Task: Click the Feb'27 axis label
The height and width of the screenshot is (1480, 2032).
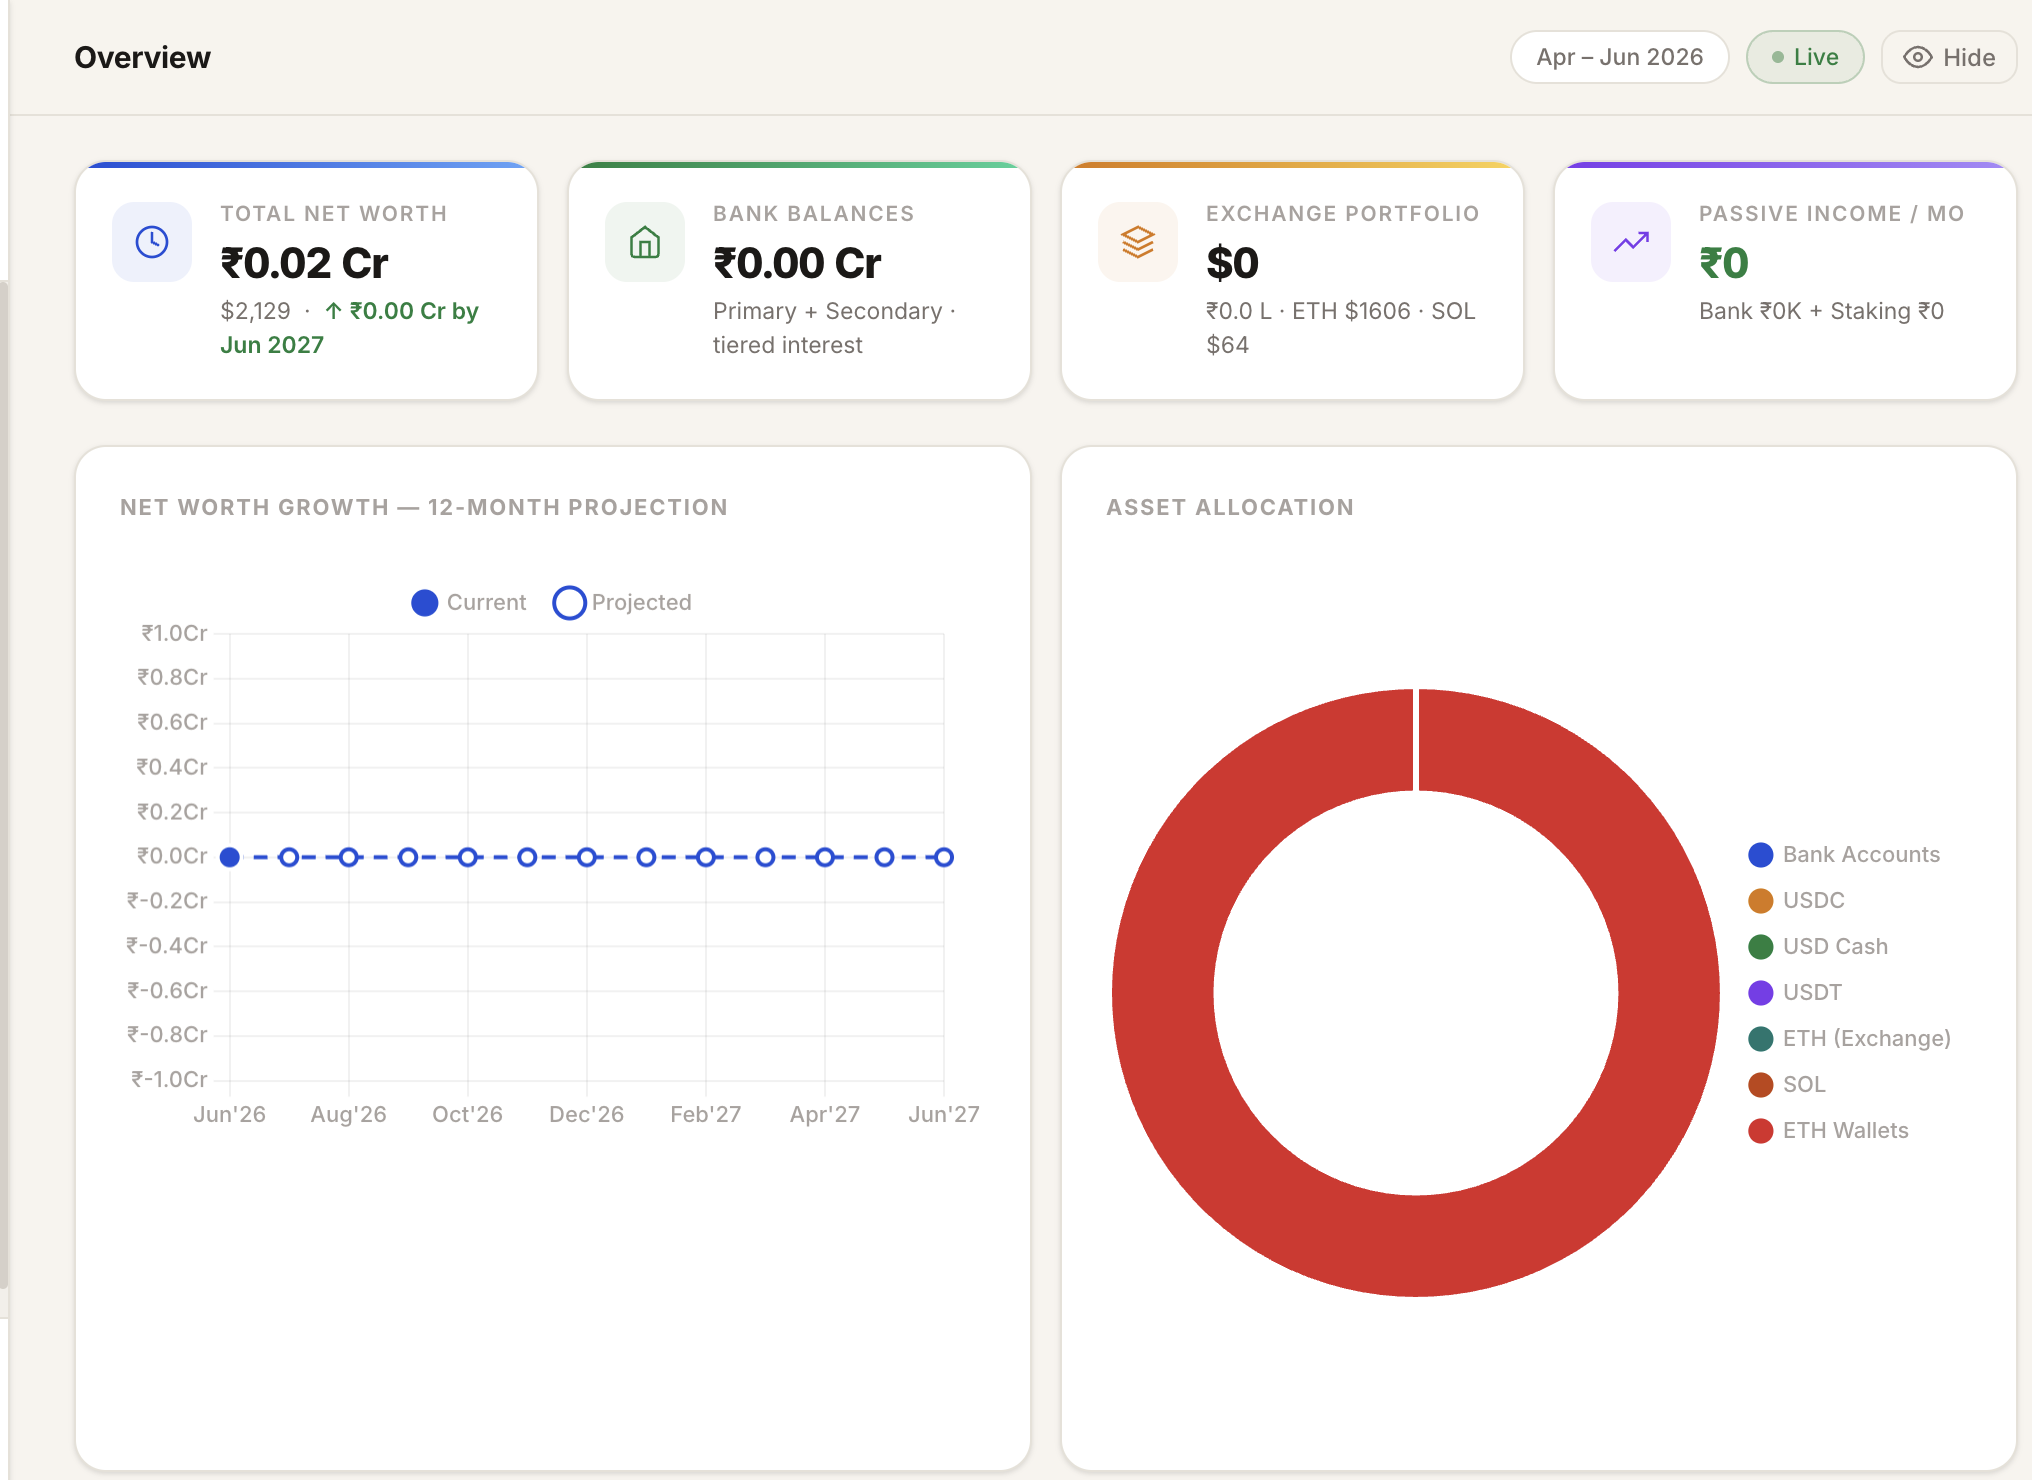Action: point(706,1114)
